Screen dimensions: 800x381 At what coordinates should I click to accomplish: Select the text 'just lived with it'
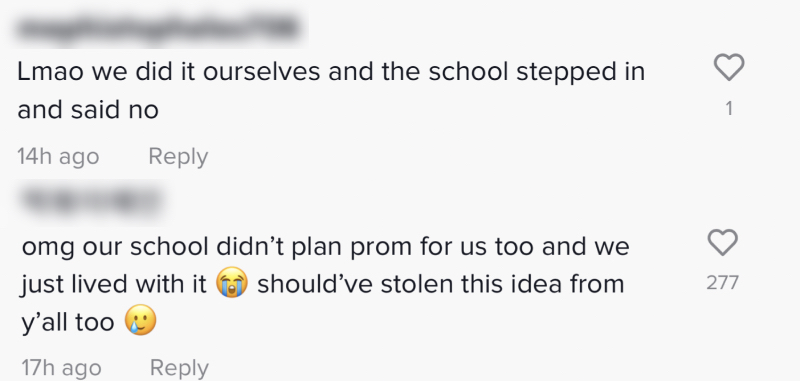(114, 284)
